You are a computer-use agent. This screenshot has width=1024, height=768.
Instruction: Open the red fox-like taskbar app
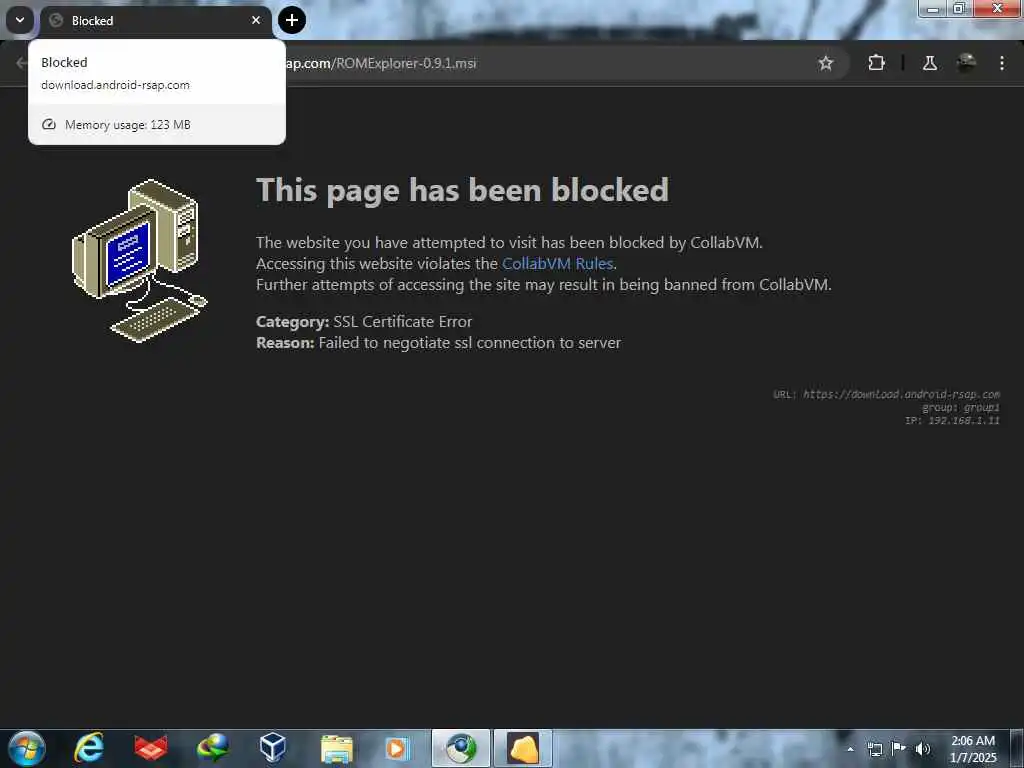[x=151, y=748]
